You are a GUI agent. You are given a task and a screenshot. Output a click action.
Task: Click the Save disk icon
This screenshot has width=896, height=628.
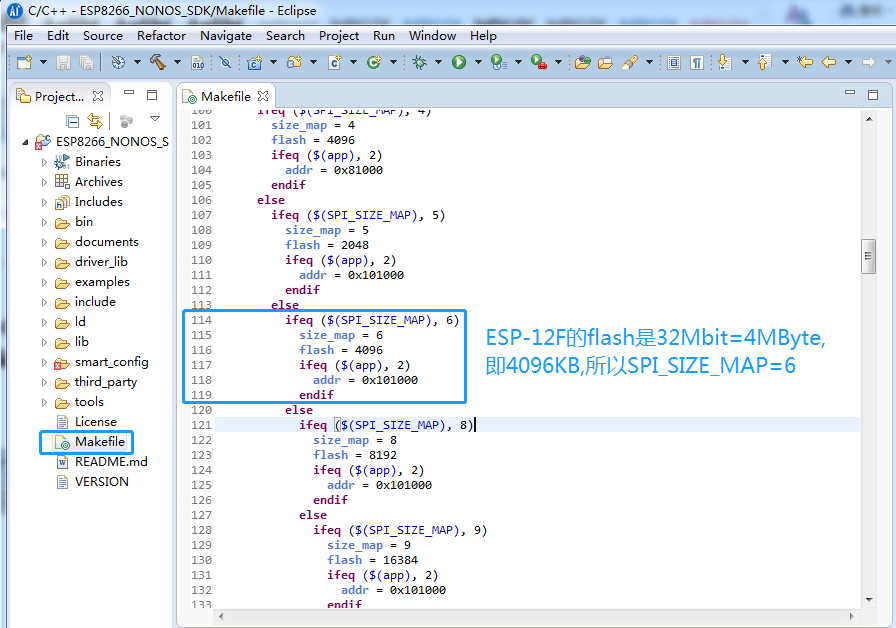pyautogui.click(x=63, y=62)
